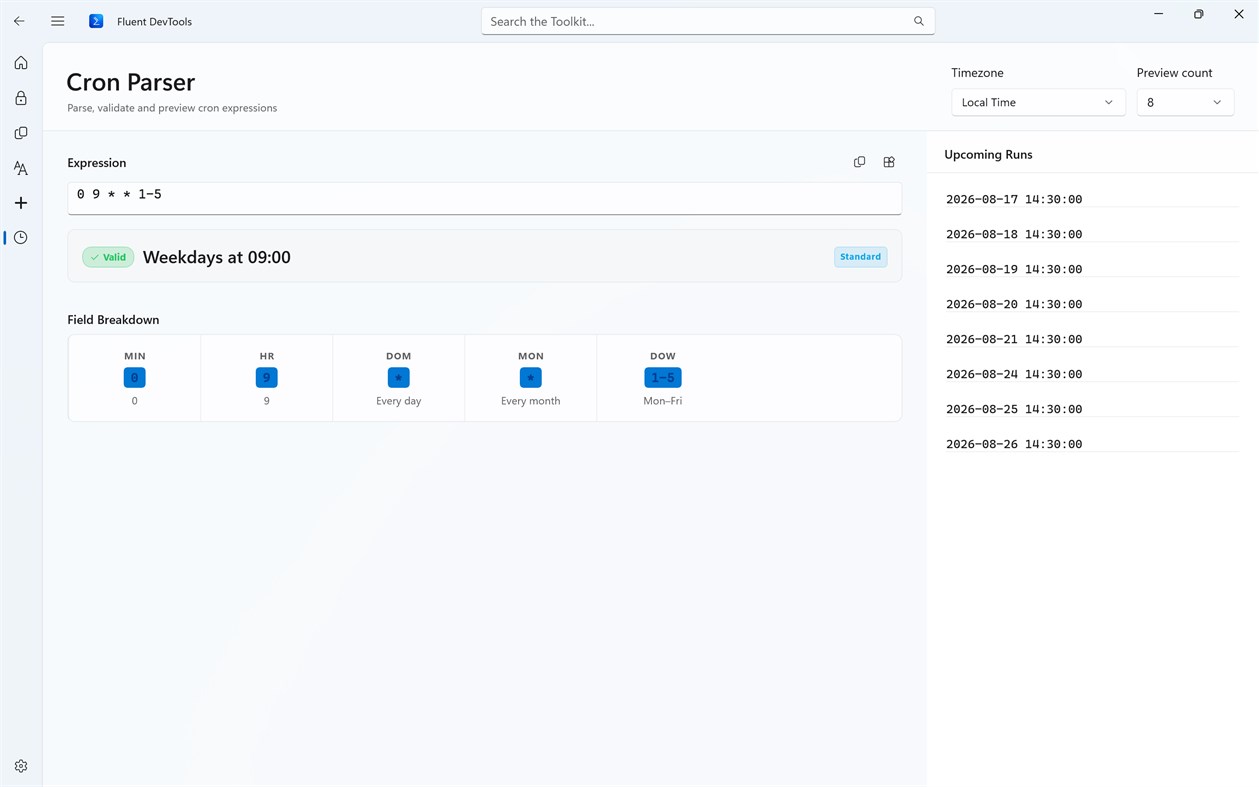Select the MIN field chip 0

pyautogui.click(x=135, y=378)
